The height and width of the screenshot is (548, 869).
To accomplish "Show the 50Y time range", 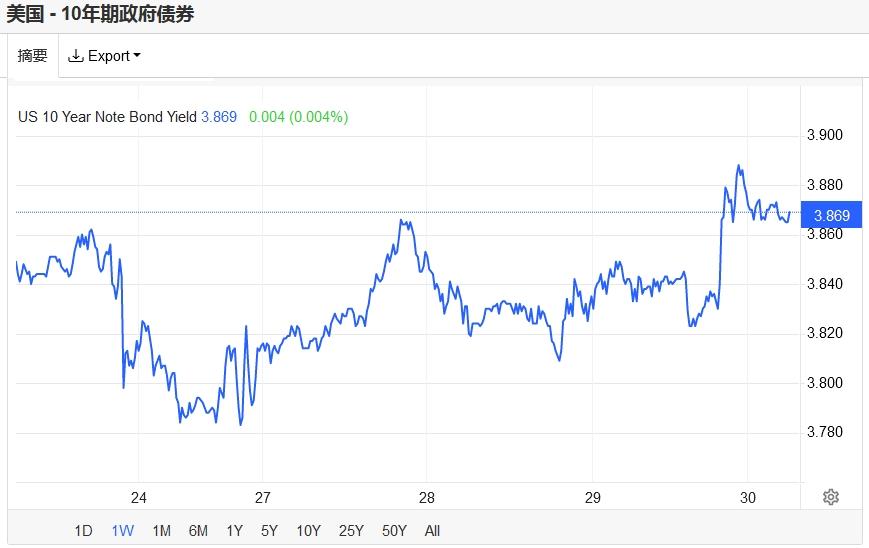I will pos(394,531).
